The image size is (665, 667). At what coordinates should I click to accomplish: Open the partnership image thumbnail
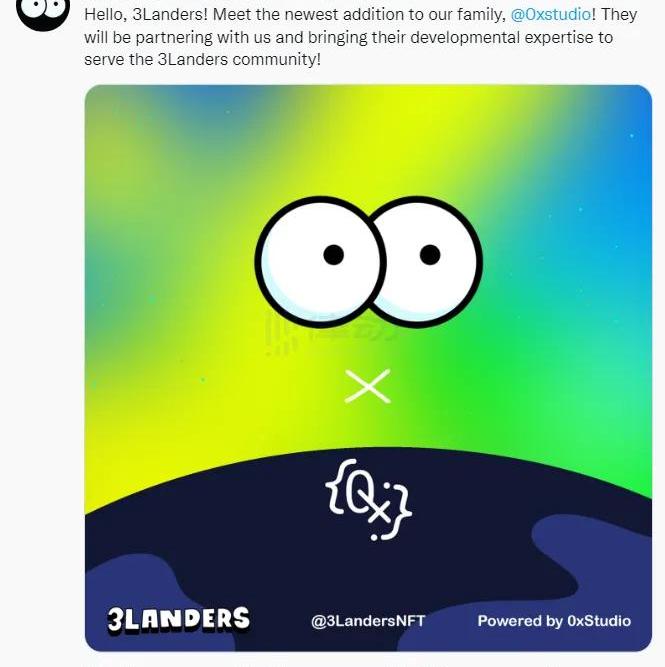[368, 368]
